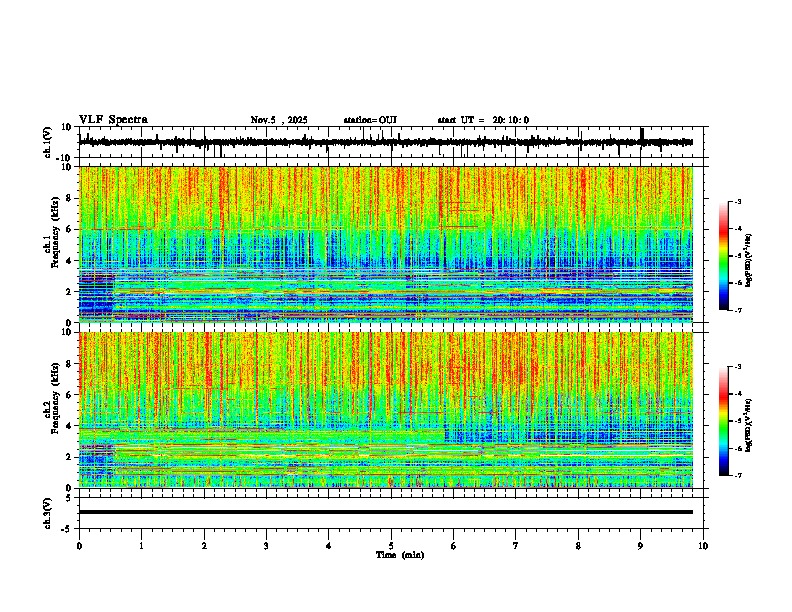The image size is (792, 612).
Task: Click the "2" tick on ch.1 frequency axis
Action: [69, 291]
